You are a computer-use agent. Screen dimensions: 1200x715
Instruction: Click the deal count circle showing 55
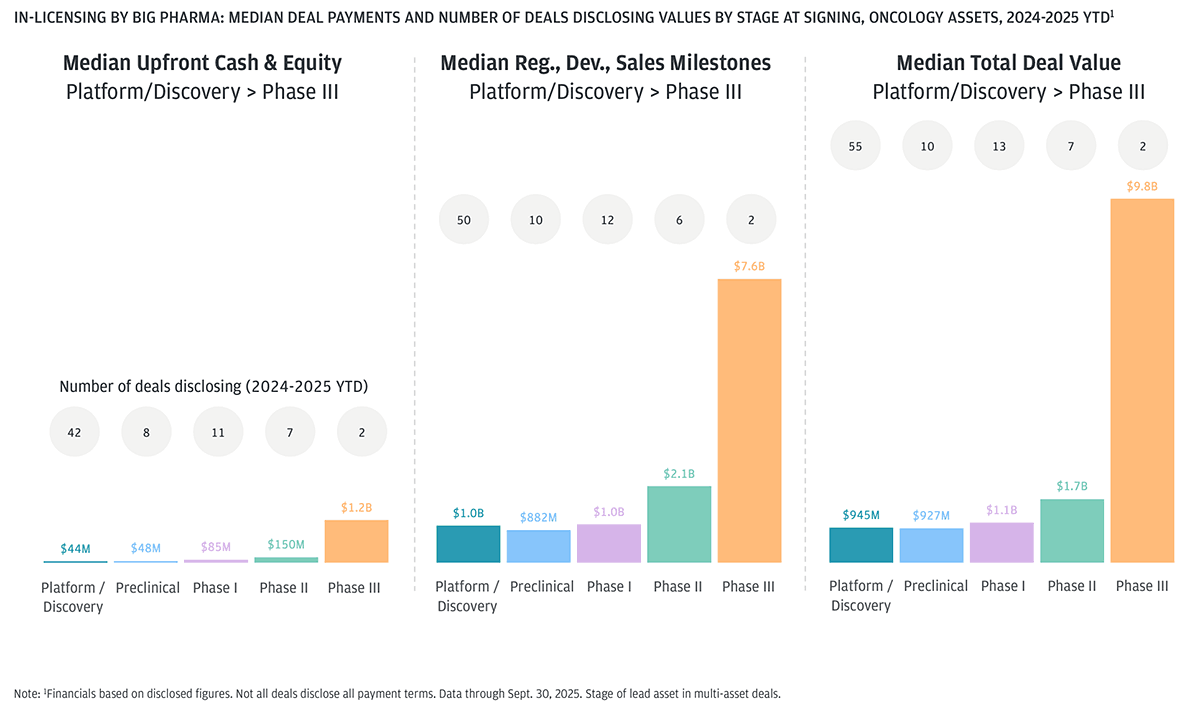click(855, 146)
